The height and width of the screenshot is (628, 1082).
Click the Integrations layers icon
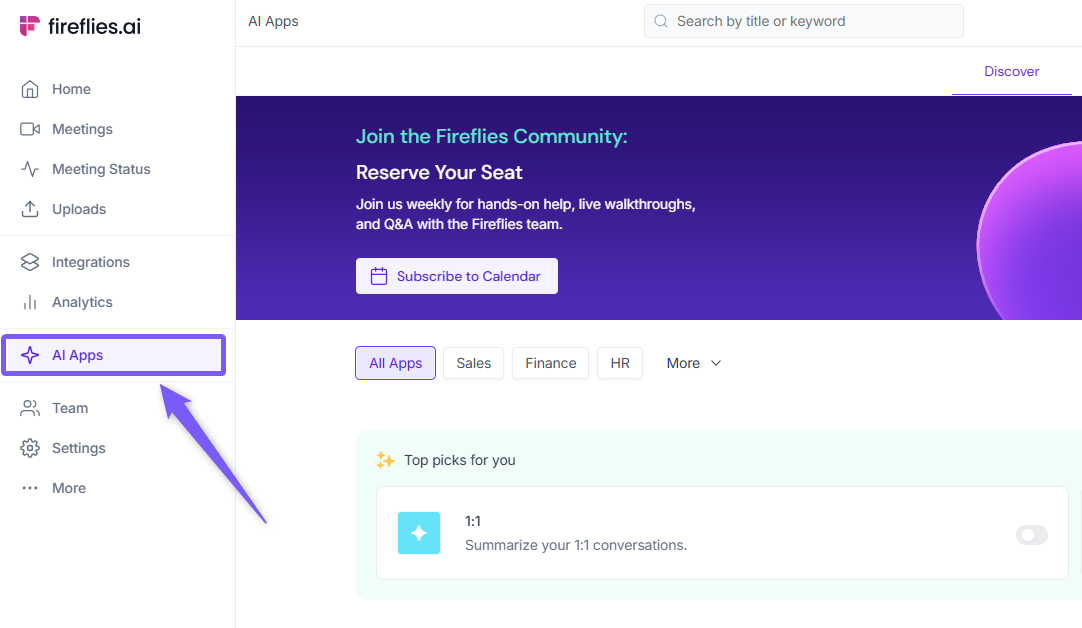click(x=30, y=262)
